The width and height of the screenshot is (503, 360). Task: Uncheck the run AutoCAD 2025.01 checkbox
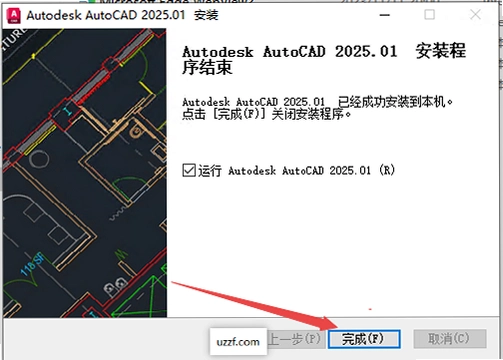(x=189, y=170)
